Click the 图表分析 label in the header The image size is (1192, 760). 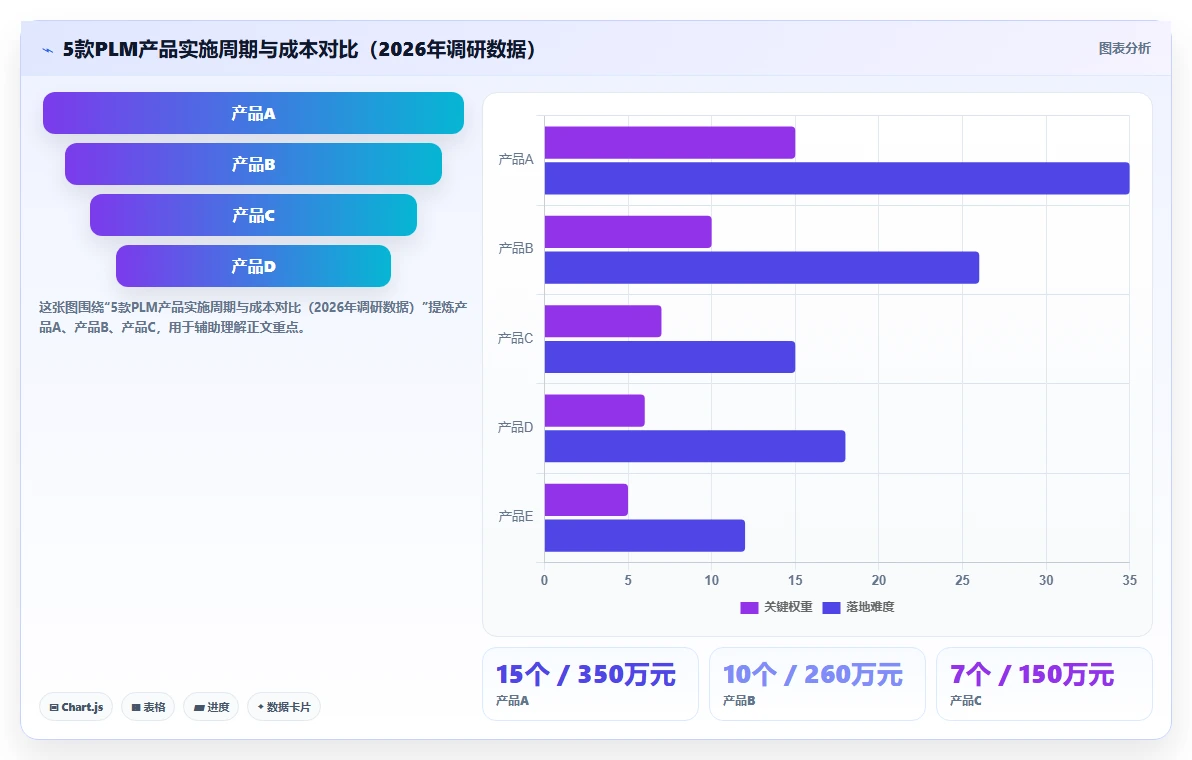tap(1124, 49)
